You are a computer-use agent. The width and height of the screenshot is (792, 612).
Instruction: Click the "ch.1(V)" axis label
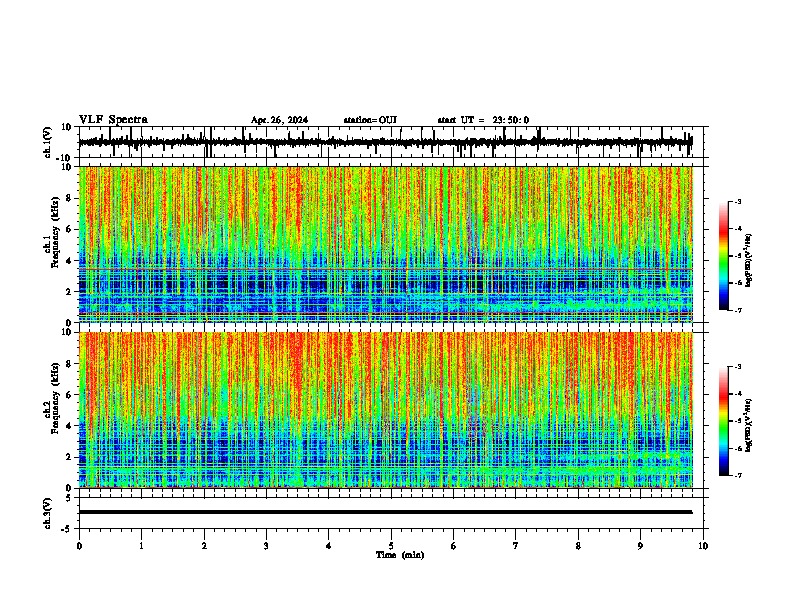tap(48, 142)
